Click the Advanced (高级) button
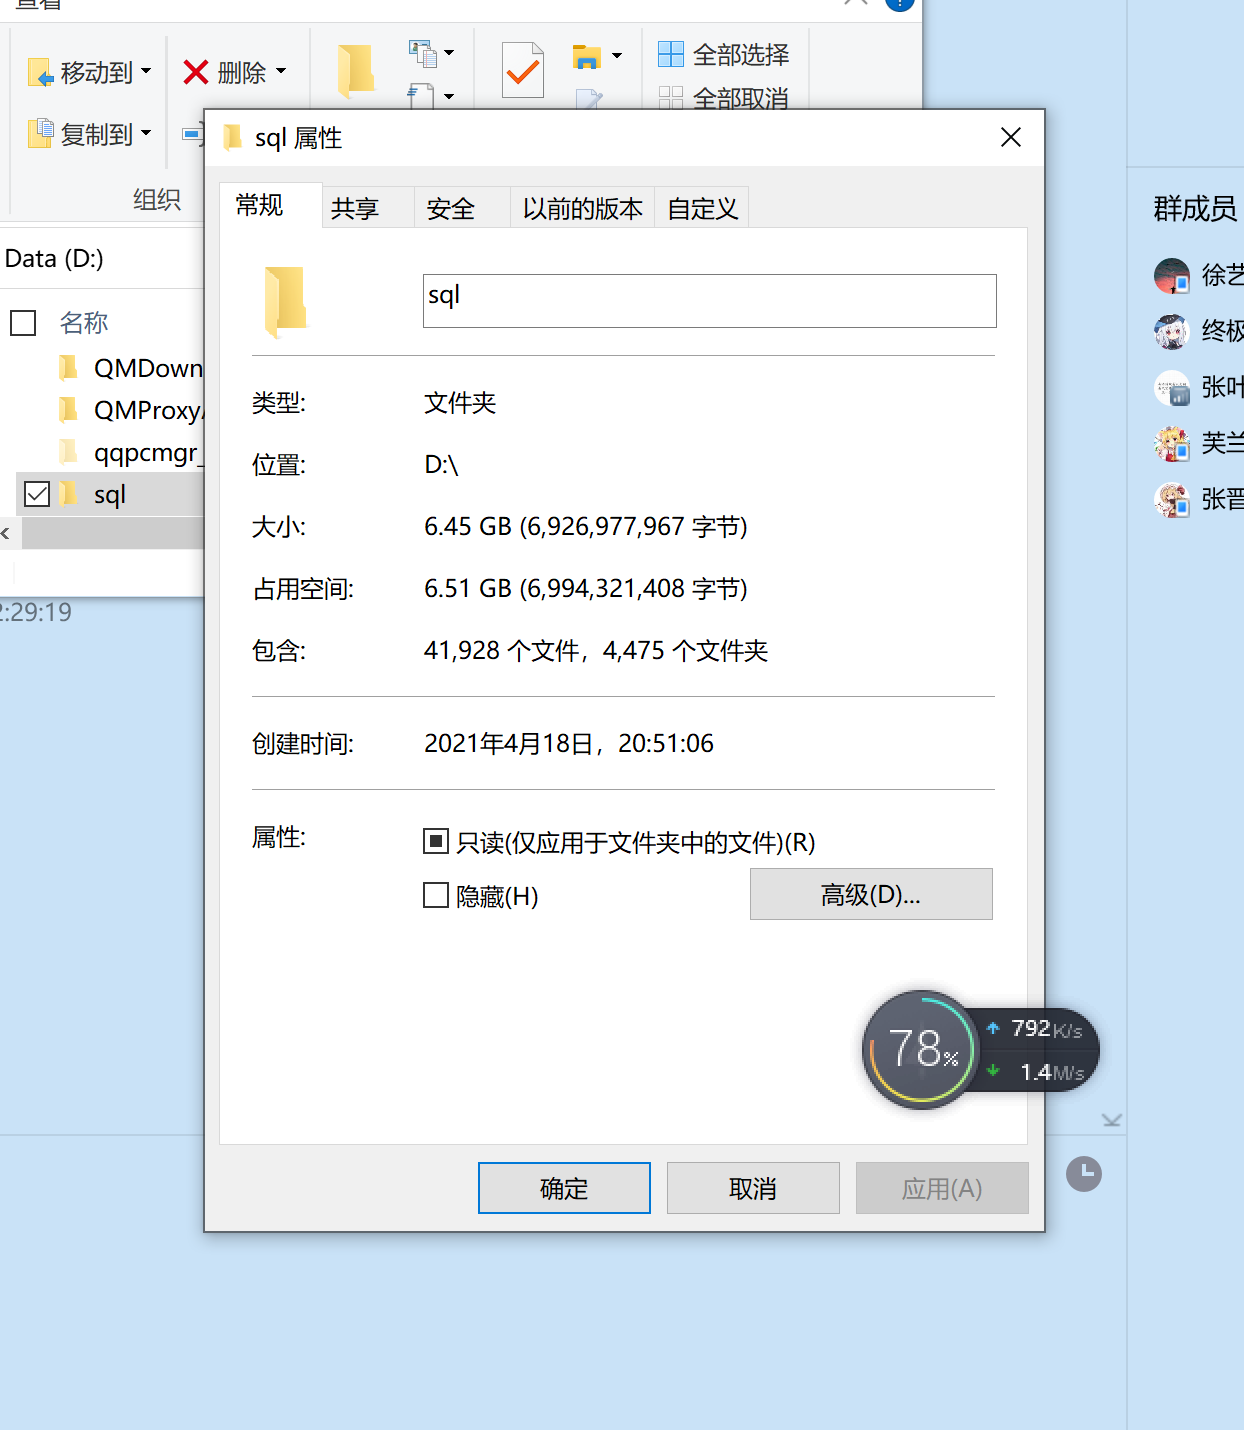Screen dimensions: 1244x1430 (x=870, y=894)
